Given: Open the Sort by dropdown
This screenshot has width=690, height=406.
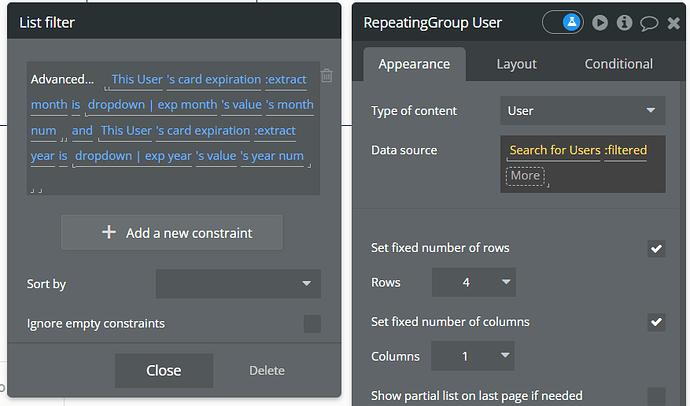Looking at the screenshot, I should 238,284.
